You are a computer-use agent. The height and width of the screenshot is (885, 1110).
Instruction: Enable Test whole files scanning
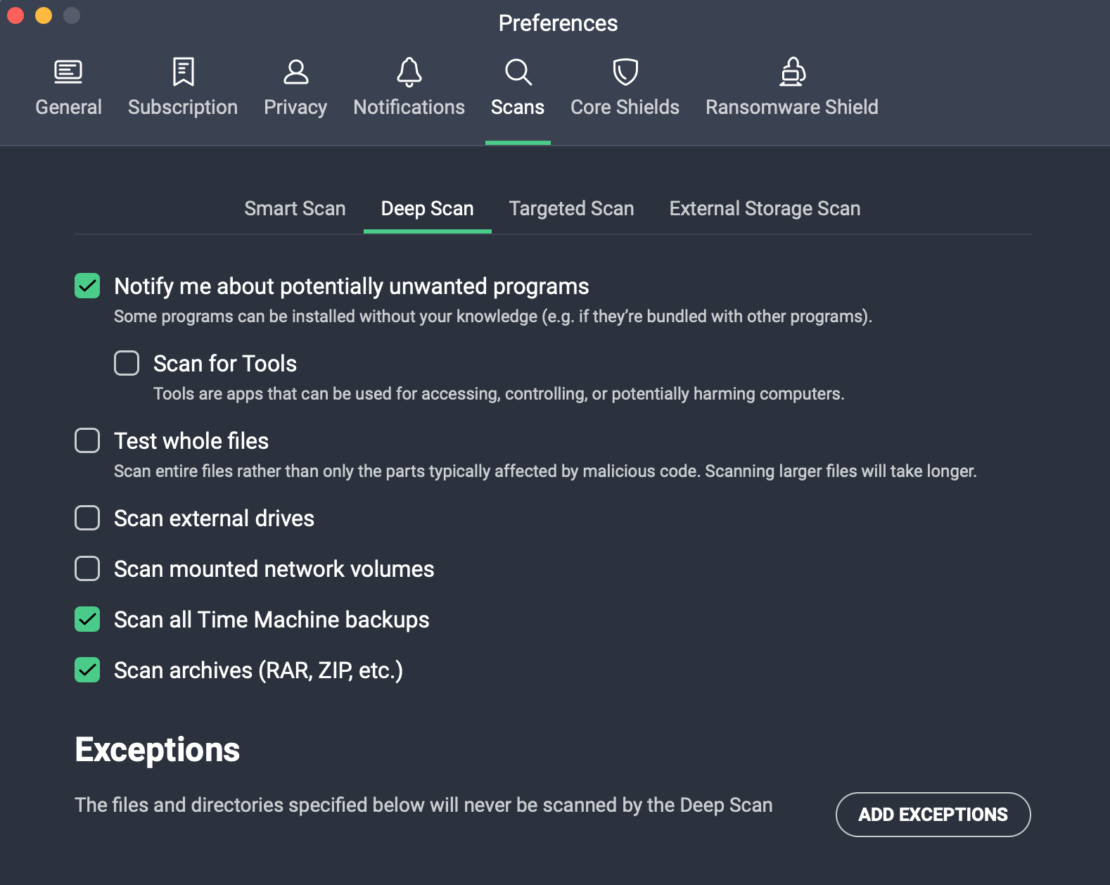point(87,440)
